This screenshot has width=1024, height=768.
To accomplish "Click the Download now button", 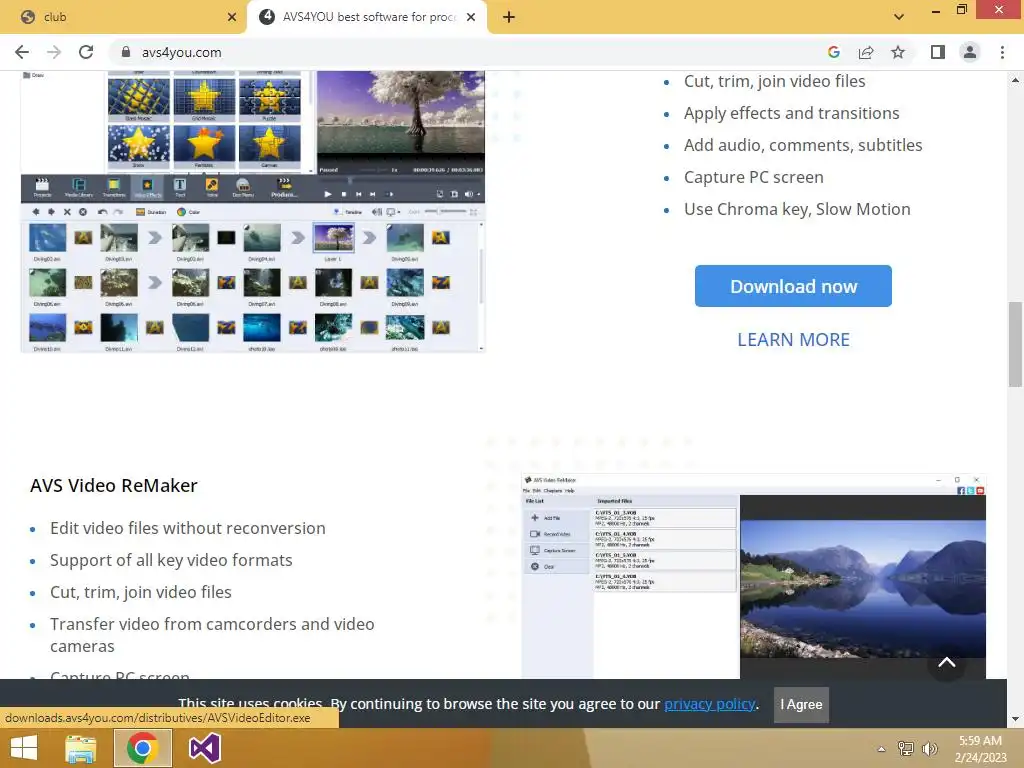I will [x=793, y=286].
